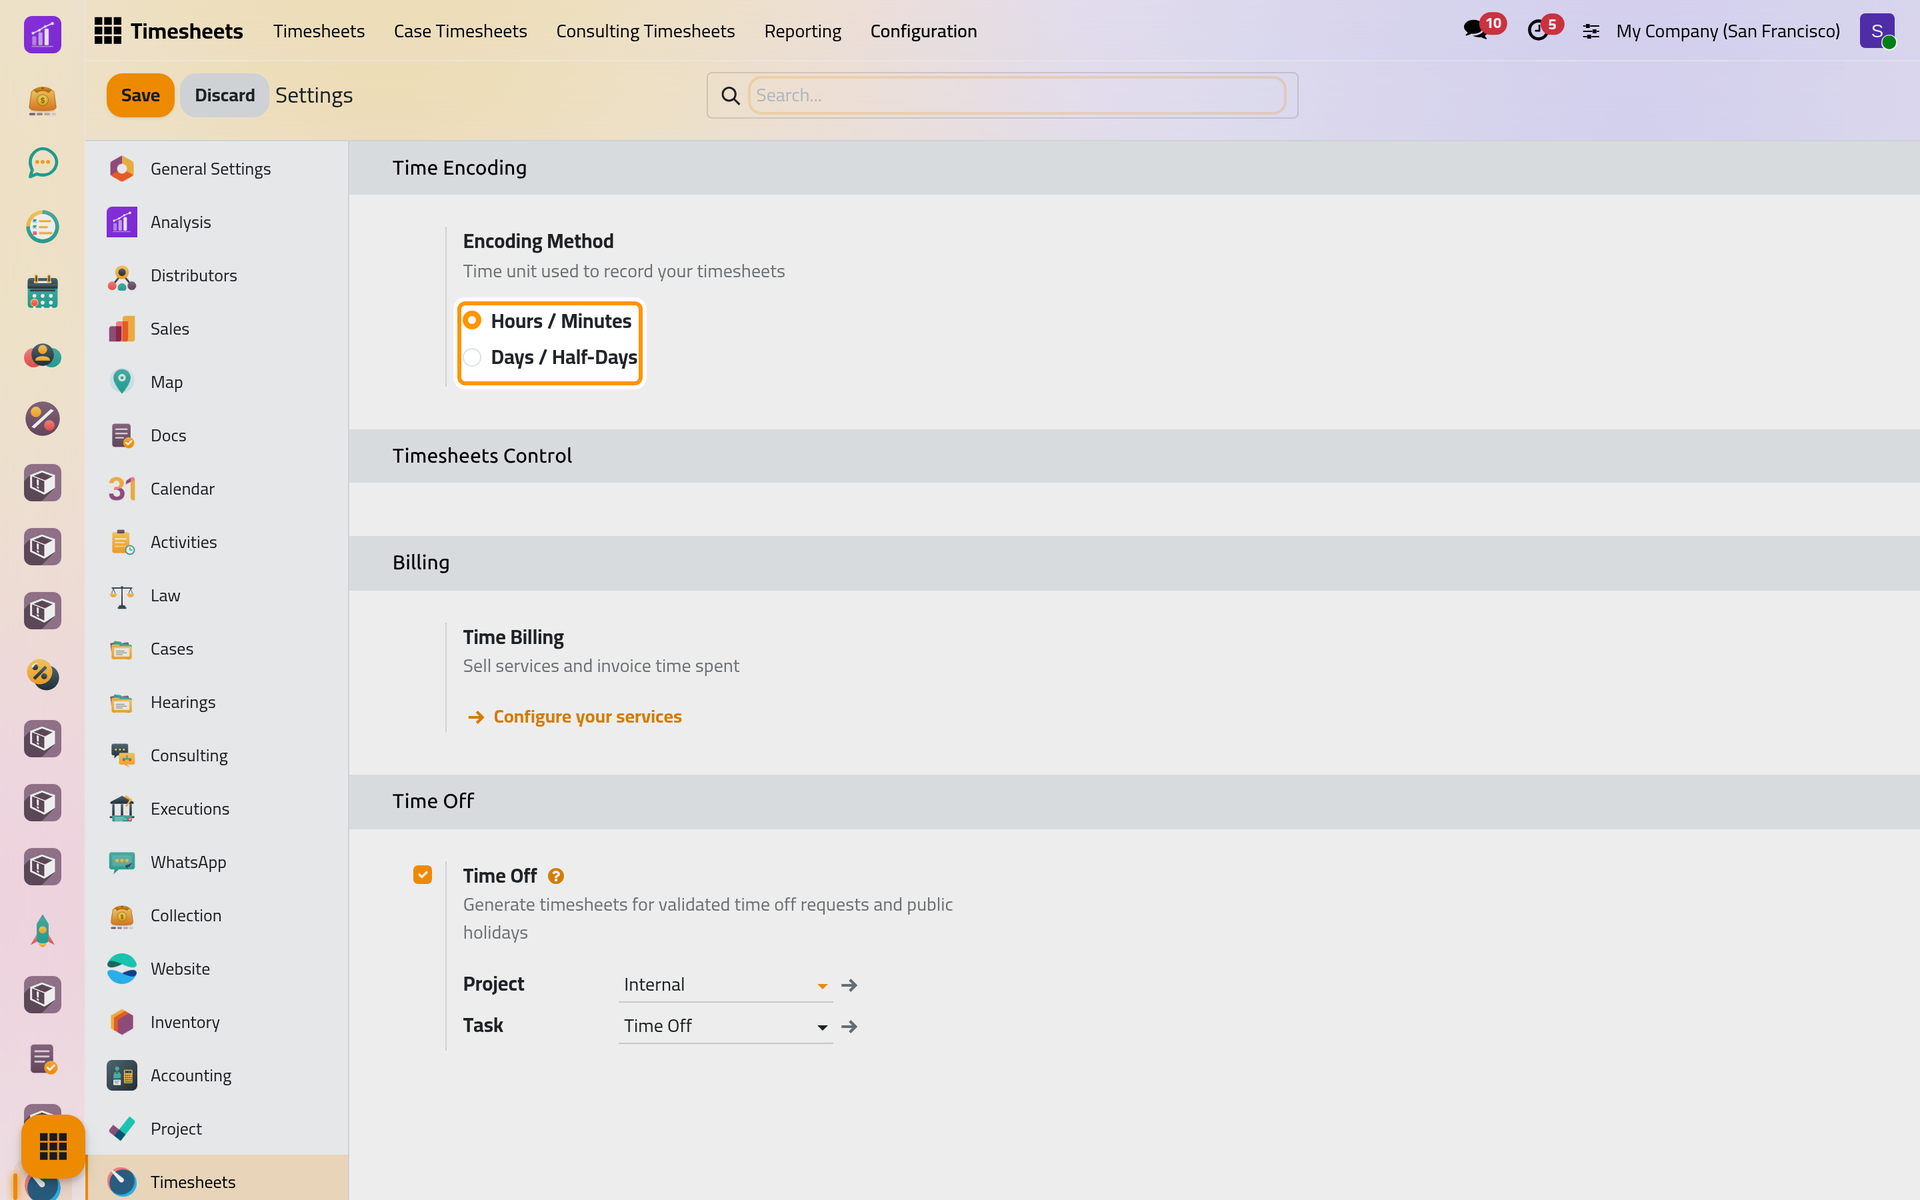Open the Analysis settings section
This screenshot has width=1920, height=1200.
pos(217,222)
